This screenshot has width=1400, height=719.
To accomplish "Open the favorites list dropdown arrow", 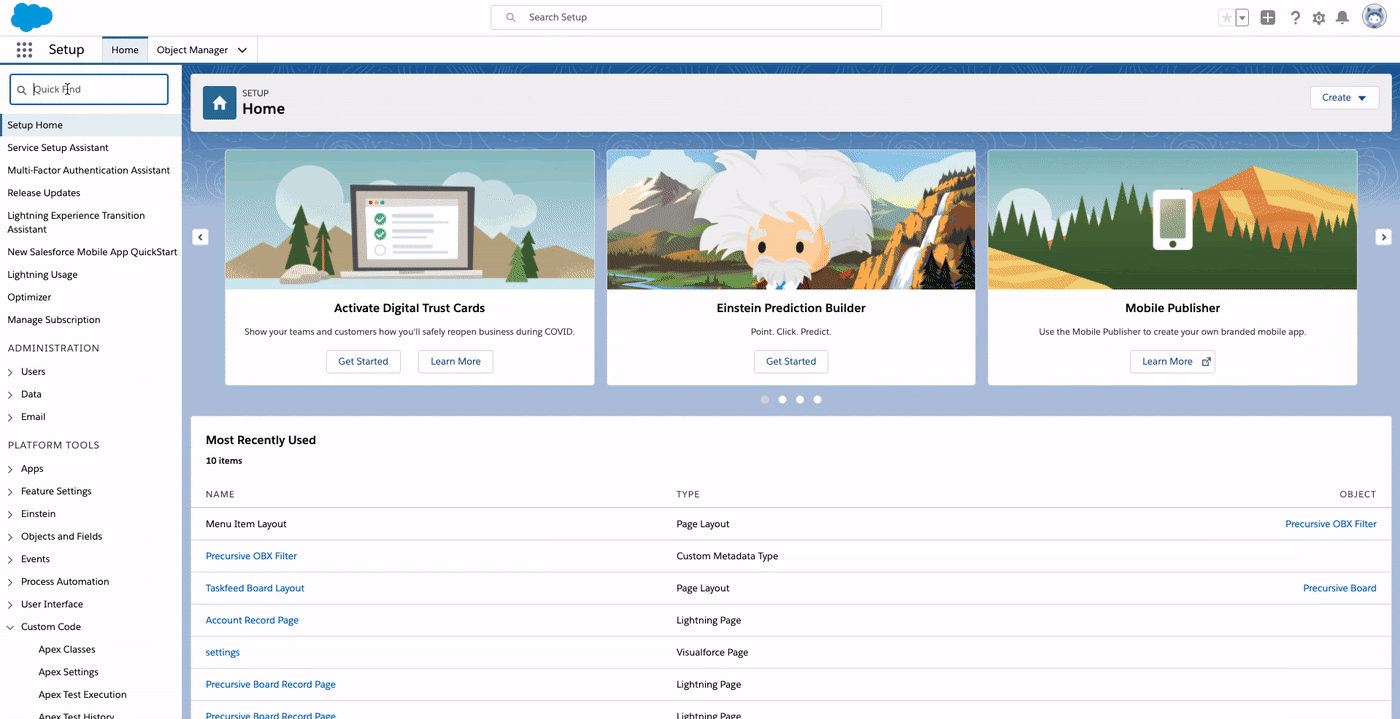I will tap(1242, 18).
